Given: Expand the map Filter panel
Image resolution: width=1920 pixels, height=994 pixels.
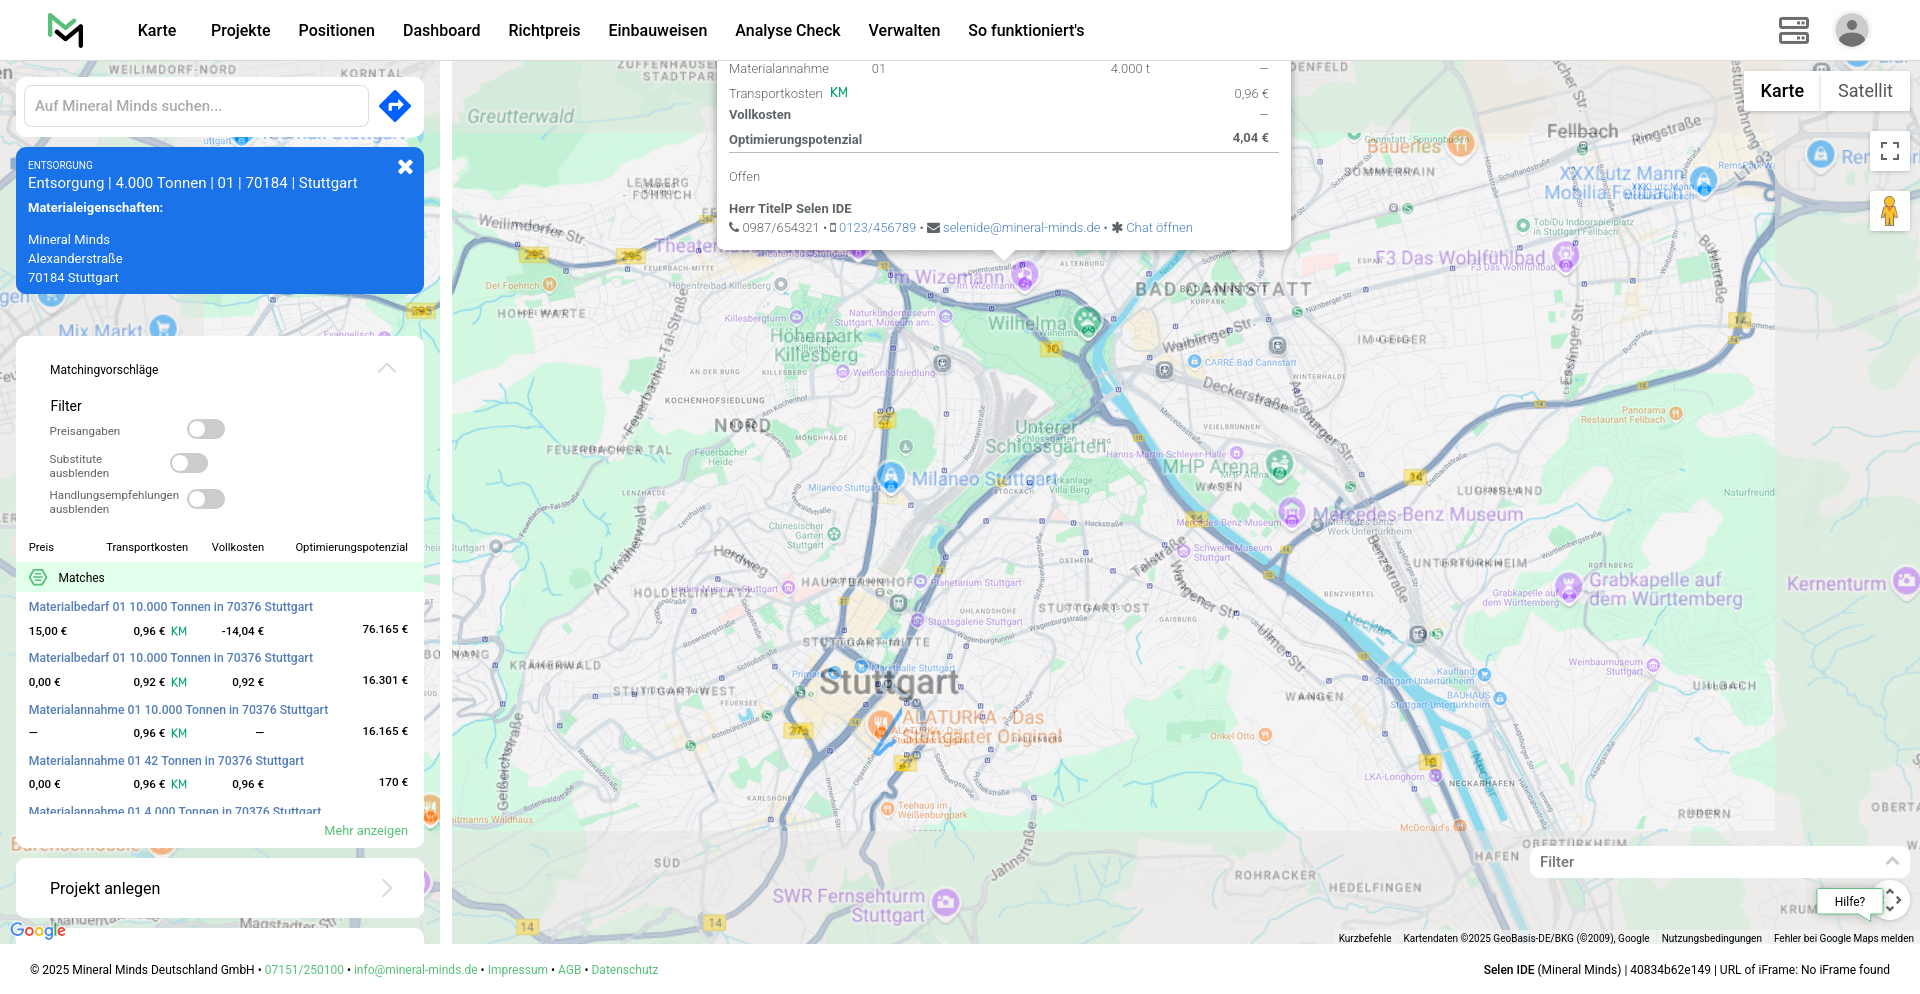Looking at the screenshot, I should (x=1891, y=861).
